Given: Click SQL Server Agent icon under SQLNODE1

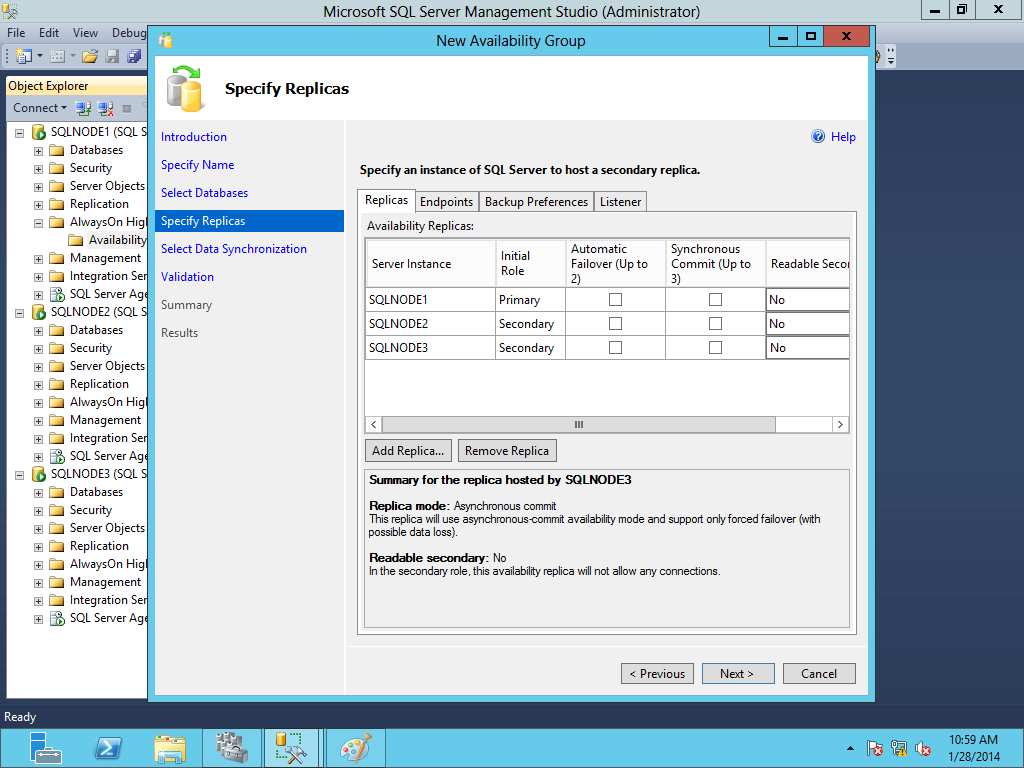Looking at the screenshot, I should (57, 294).
